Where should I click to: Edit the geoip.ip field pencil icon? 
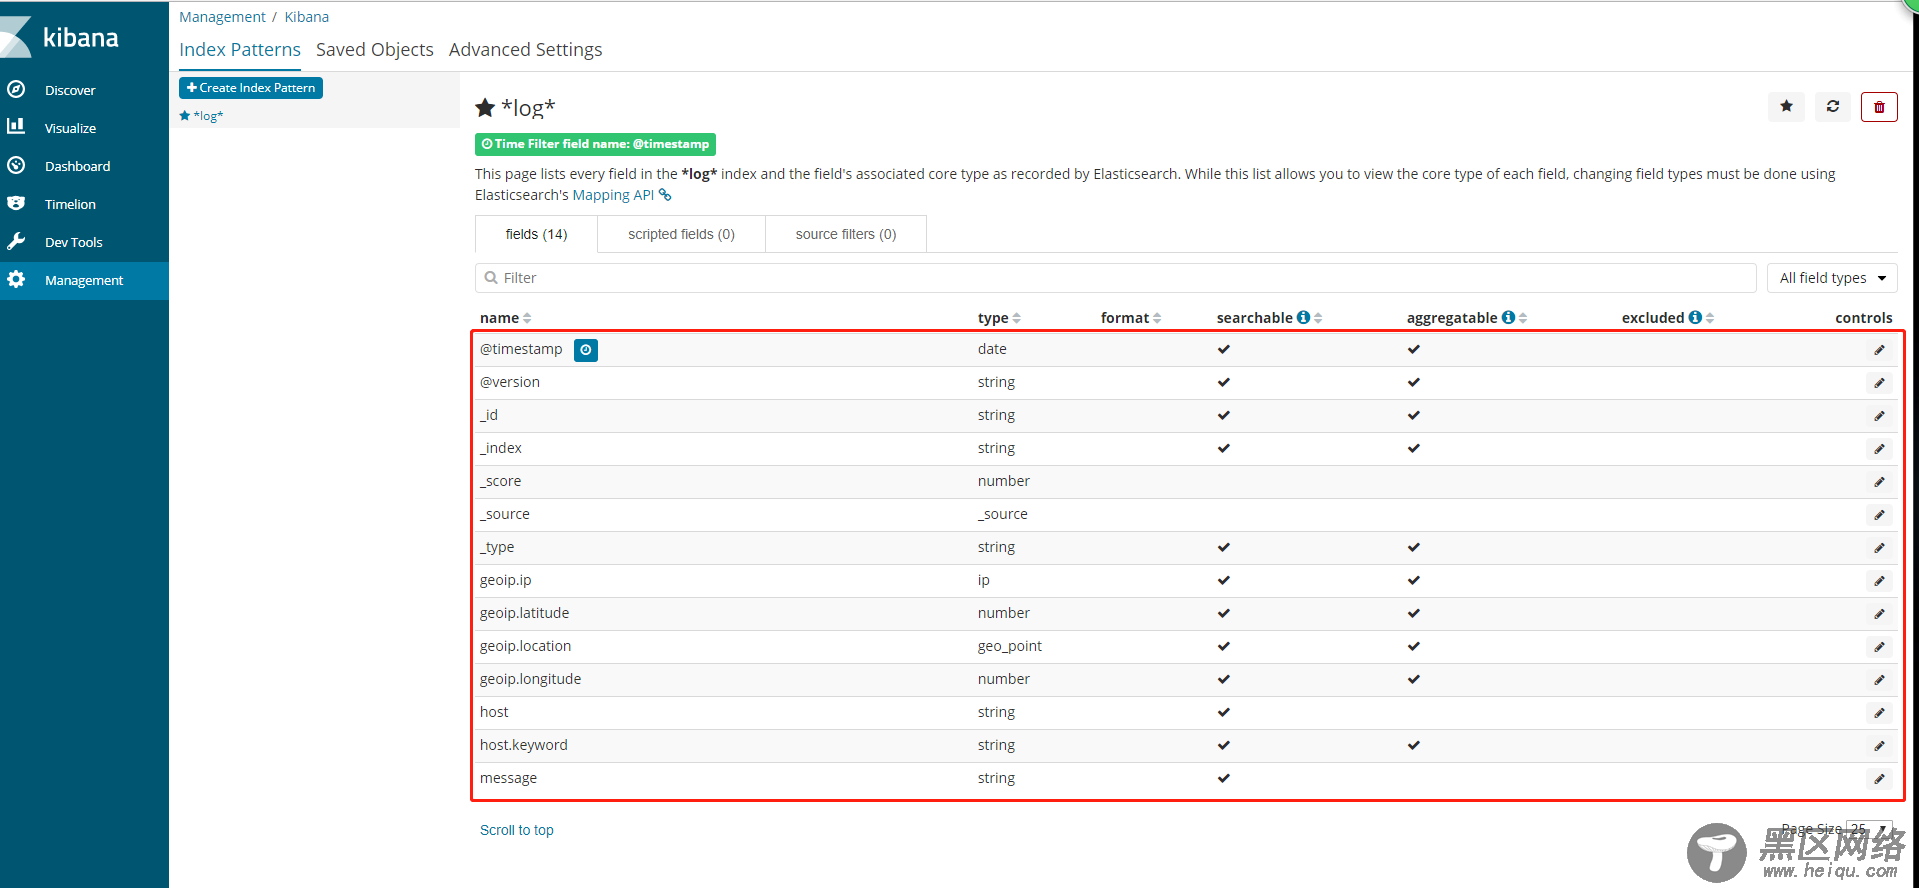coord(1879,581)
